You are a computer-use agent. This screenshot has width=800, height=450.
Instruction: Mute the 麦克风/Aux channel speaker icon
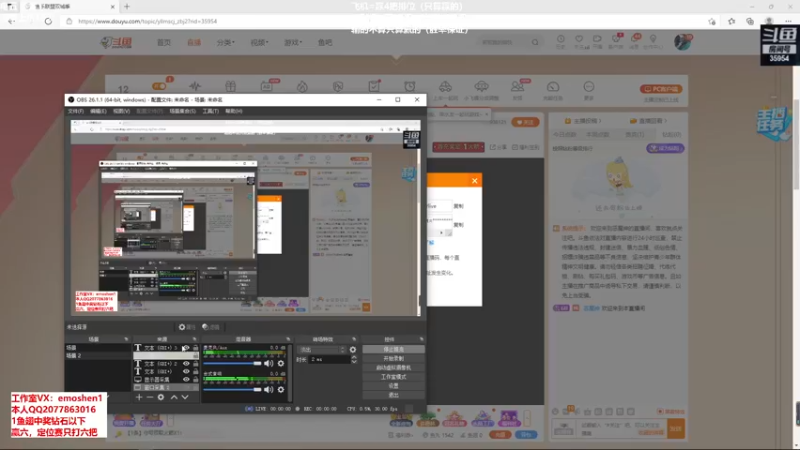pos(268,363)
